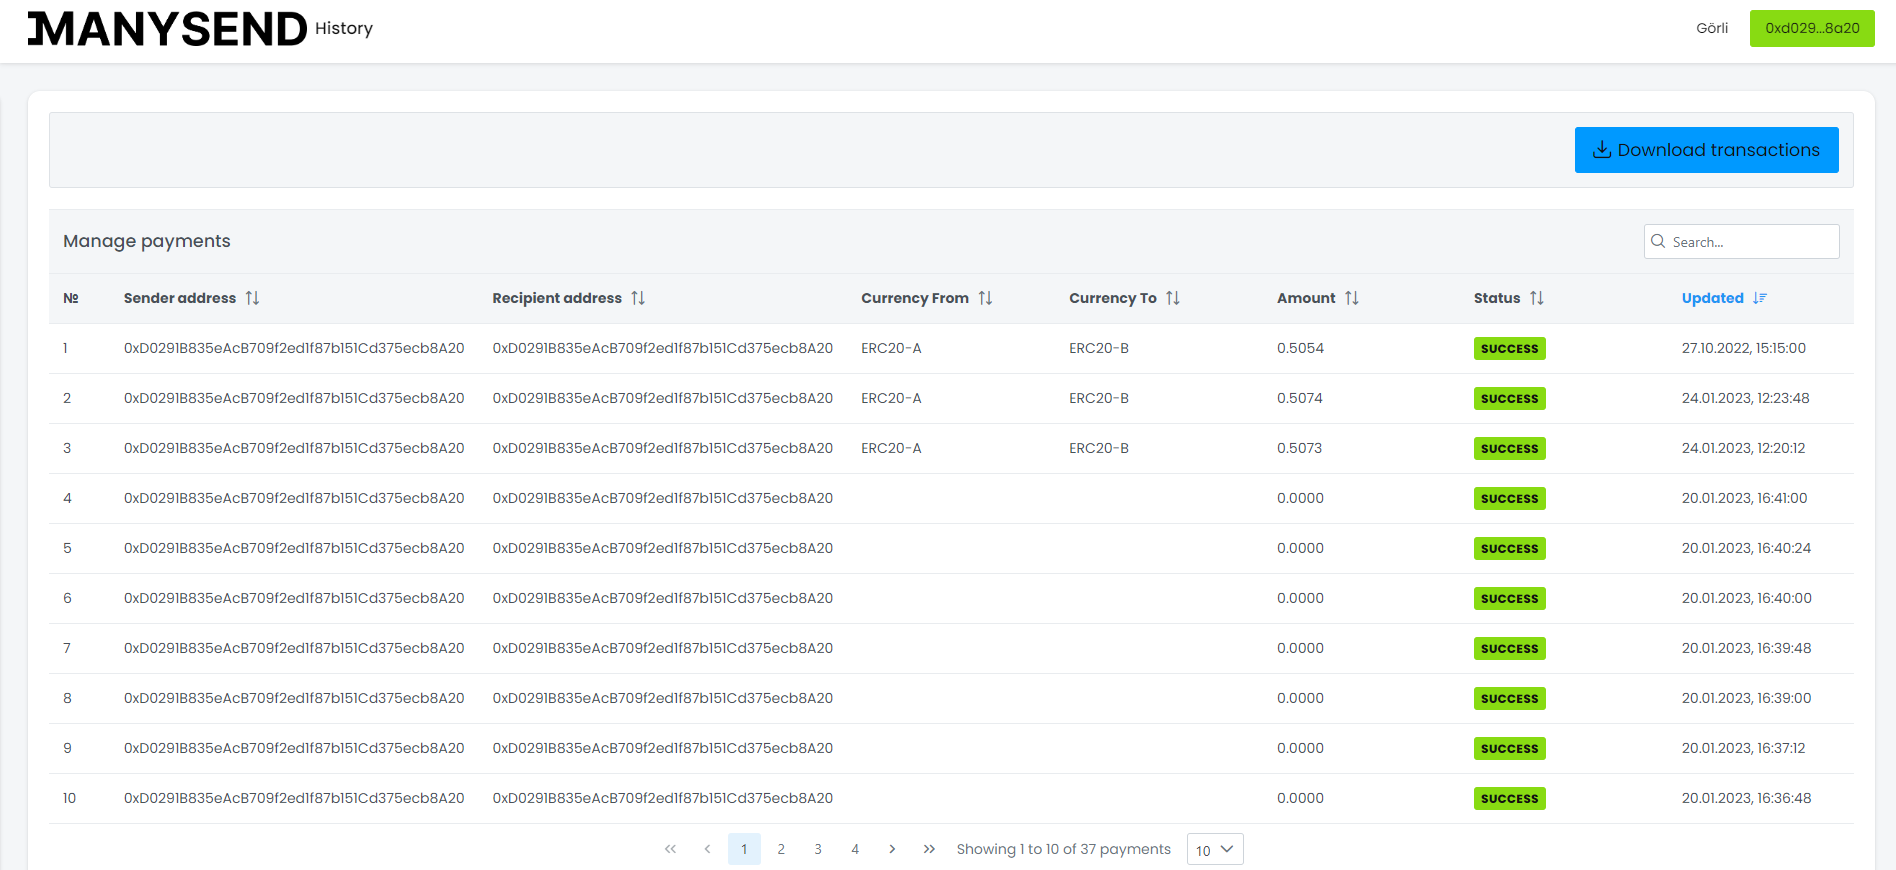Go to first page double-chevron
1896x870 pixels.
click(670, 849)
